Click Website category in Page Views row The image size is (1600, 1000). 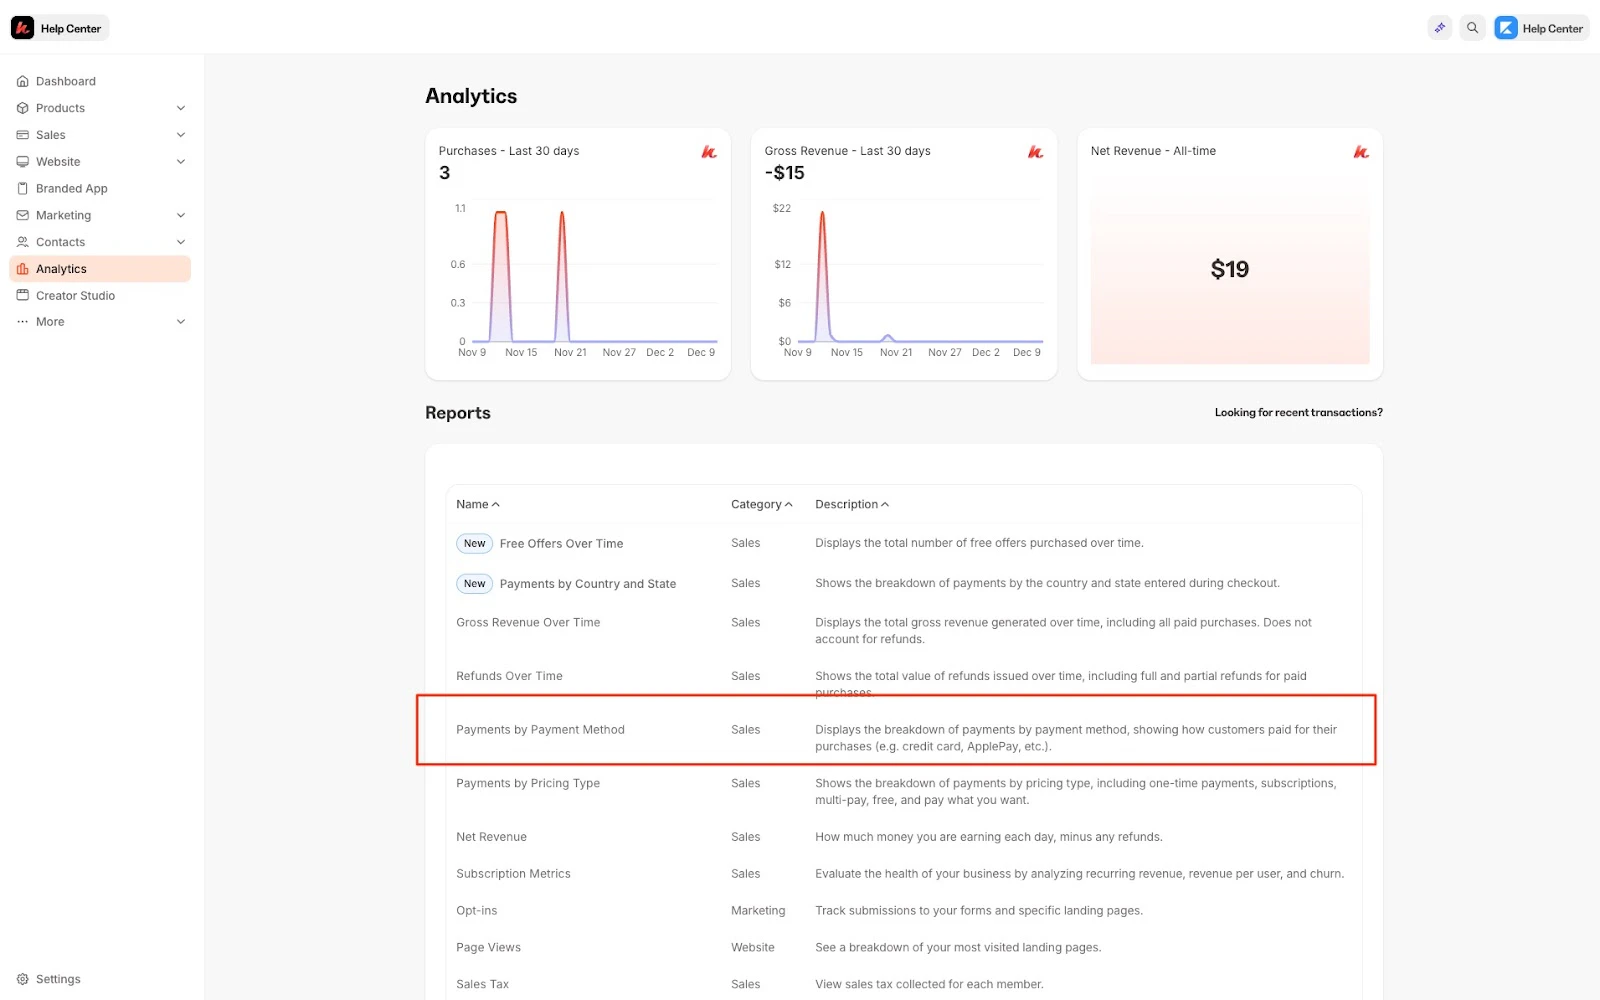[x=753, y=948]
